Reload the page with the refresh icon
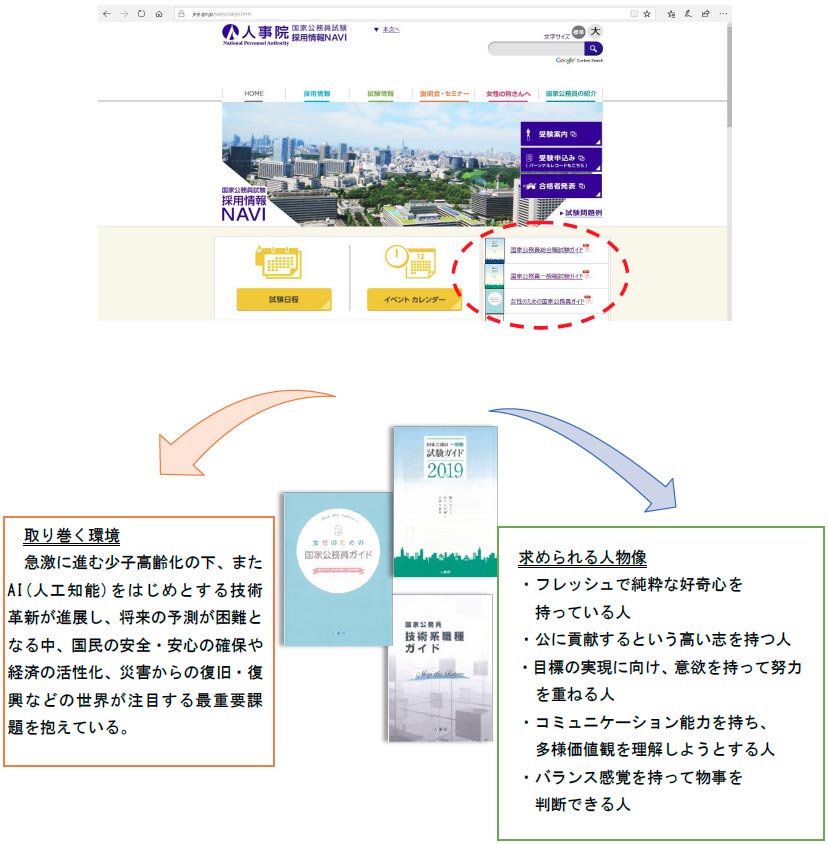Image resolution: width=828 pixels, height=844 pixels. (x=141, y=14)
